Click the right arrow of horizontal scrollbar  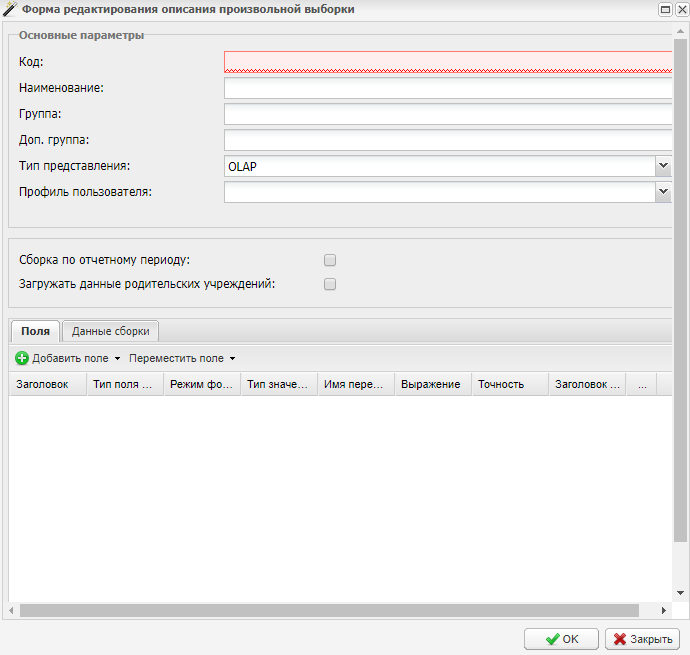click(663, 610)
